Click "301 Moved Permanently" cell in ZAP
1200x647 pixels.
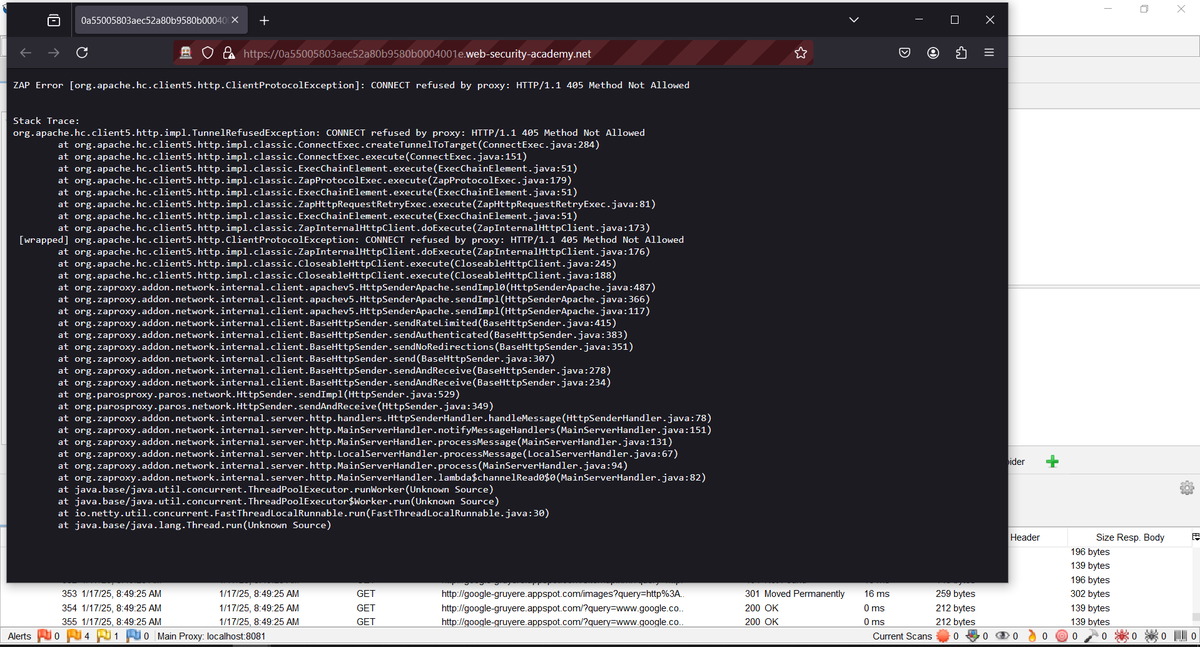(795, 594)
